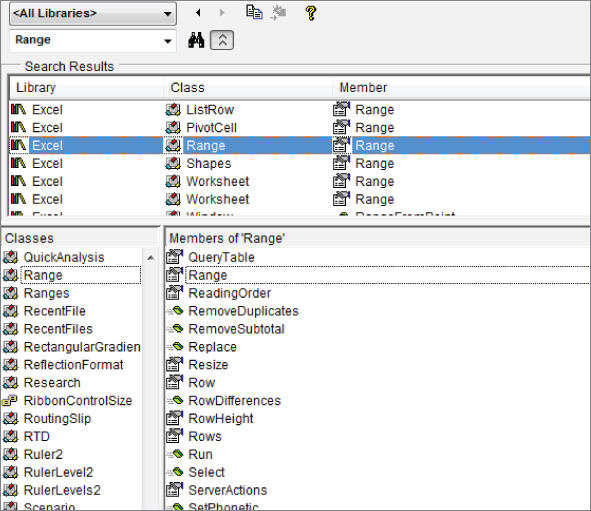Click the yellow Help question mark icon

coord(311,13)
